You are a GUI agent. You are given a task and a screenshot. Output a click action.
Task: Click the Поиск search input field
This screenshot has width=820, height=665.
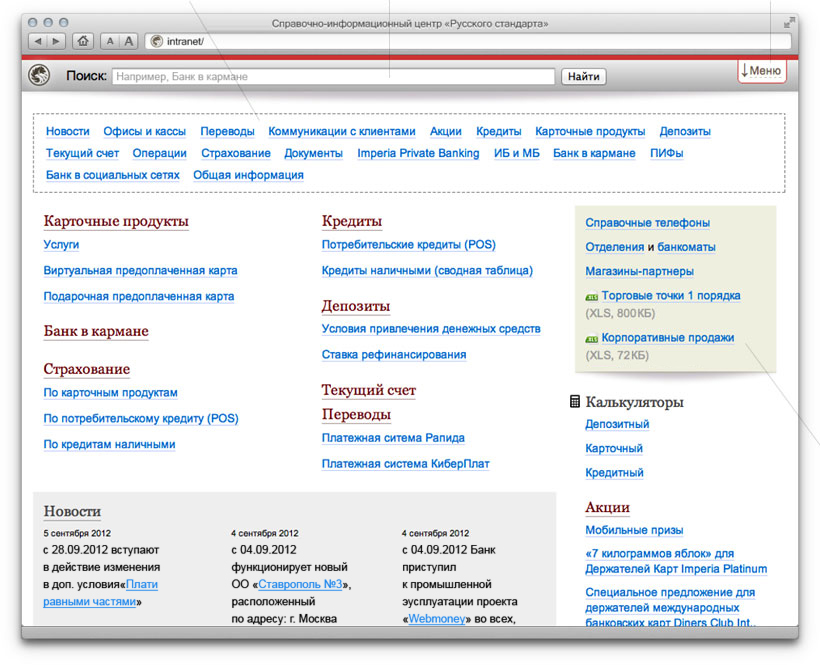(332, 76)
